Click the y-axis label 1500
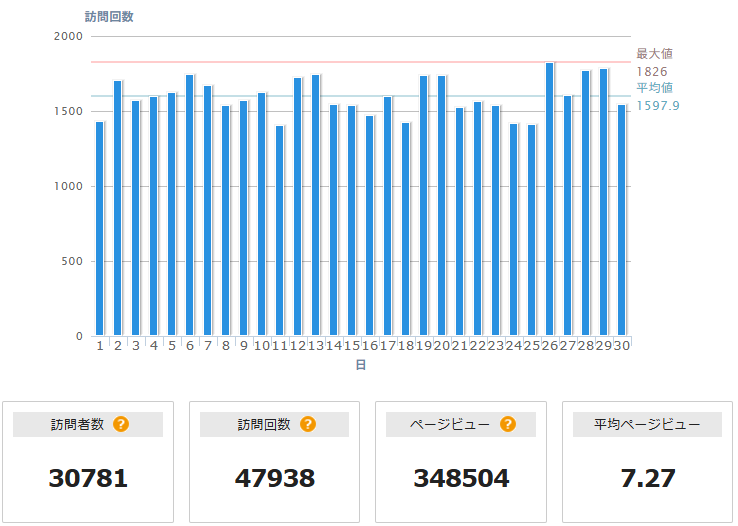 68,112
